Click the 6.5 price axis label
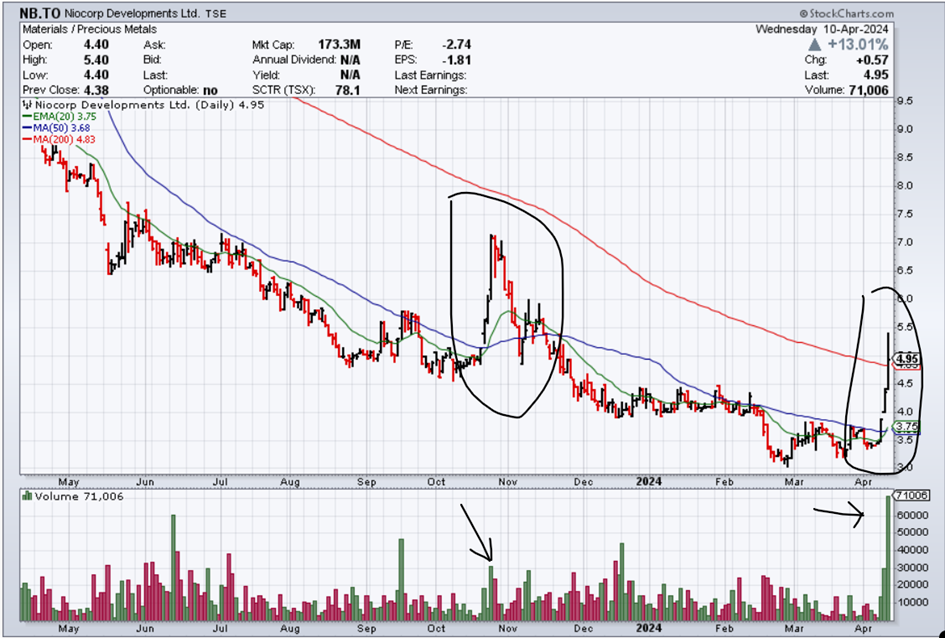This screenshot has height=638, width=945. pos(904,271)
